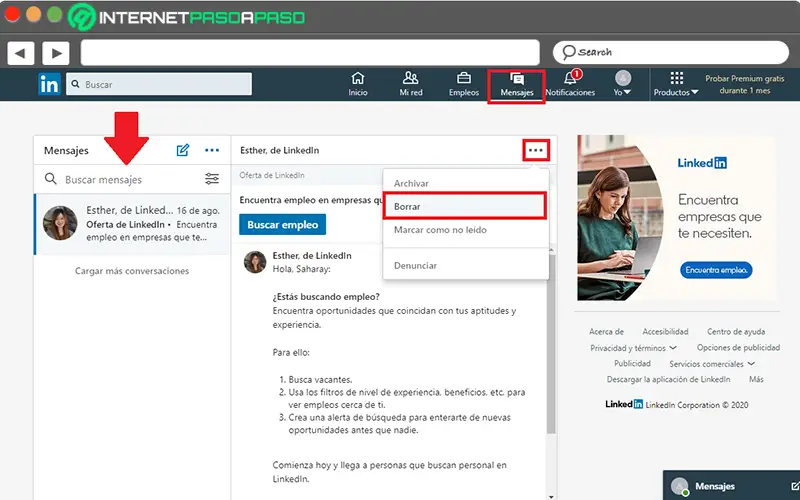Choose Marcar como no leído
The height and width of the screenshot is (500, 800).
(x=465, y=230)
